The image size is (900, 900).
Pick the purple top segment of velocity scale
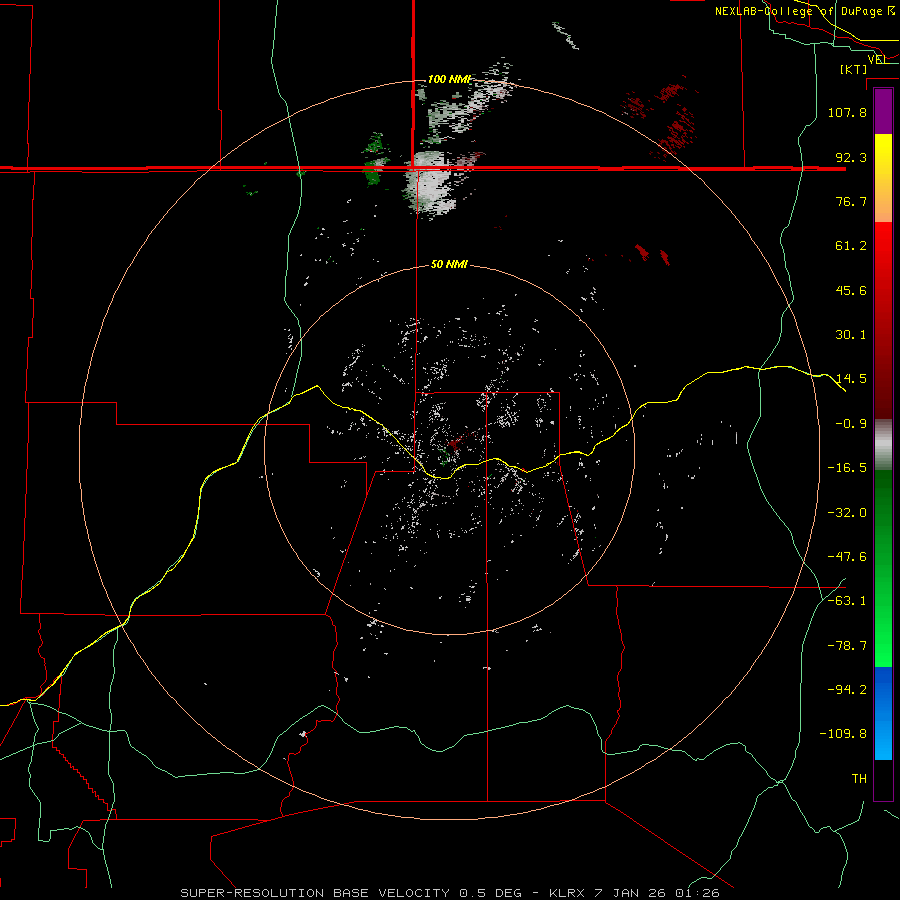click(x=883, y=112)
